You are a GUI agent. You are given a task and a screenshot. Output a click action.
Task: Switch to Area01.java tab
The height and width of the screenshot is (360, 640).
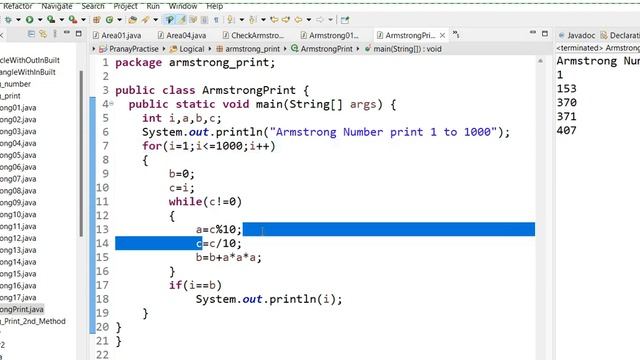click(x=117, y=36)
